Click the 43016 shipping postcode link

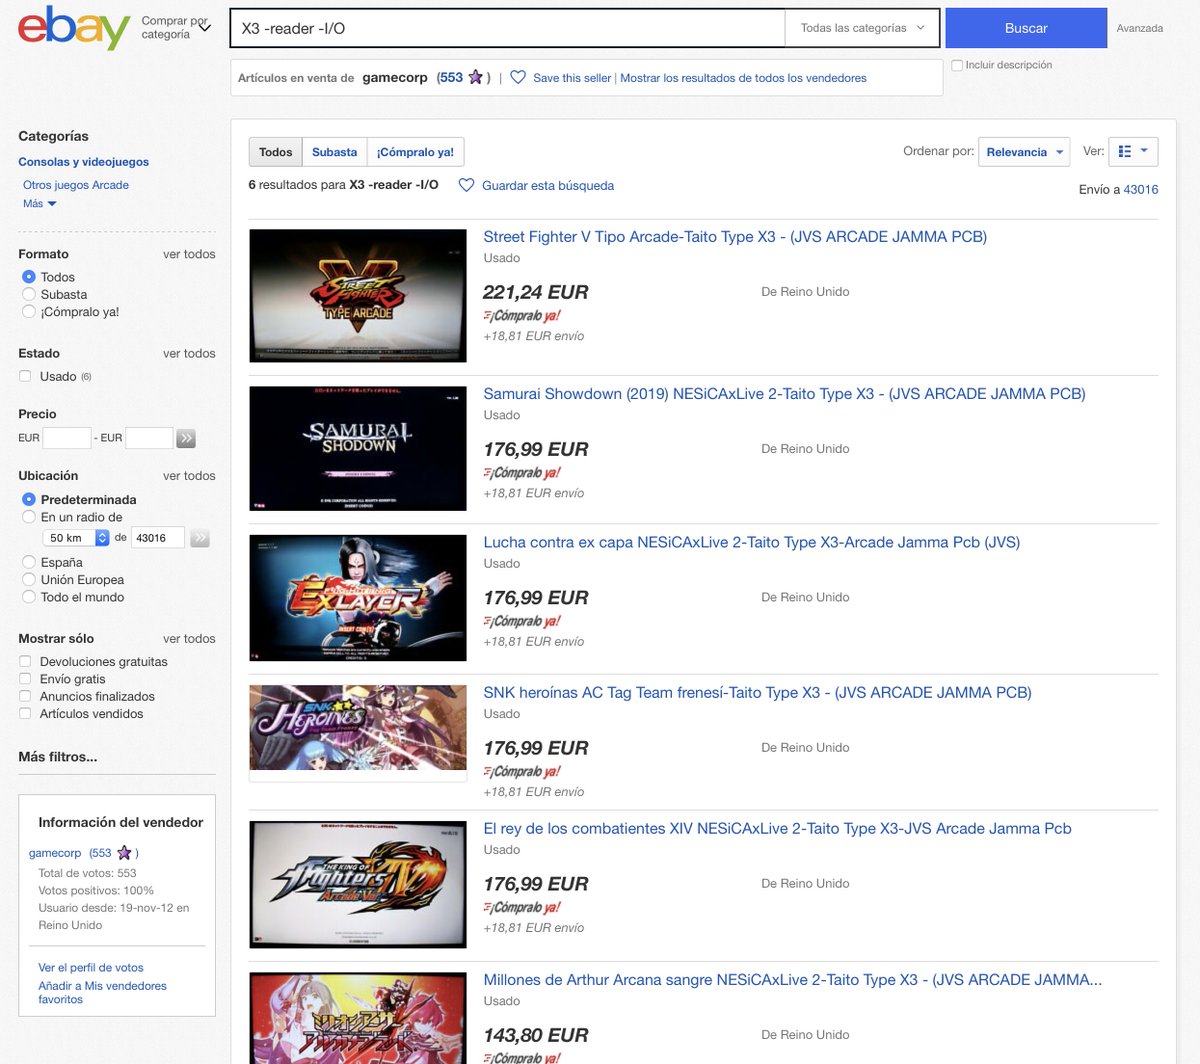point(1141,189)
